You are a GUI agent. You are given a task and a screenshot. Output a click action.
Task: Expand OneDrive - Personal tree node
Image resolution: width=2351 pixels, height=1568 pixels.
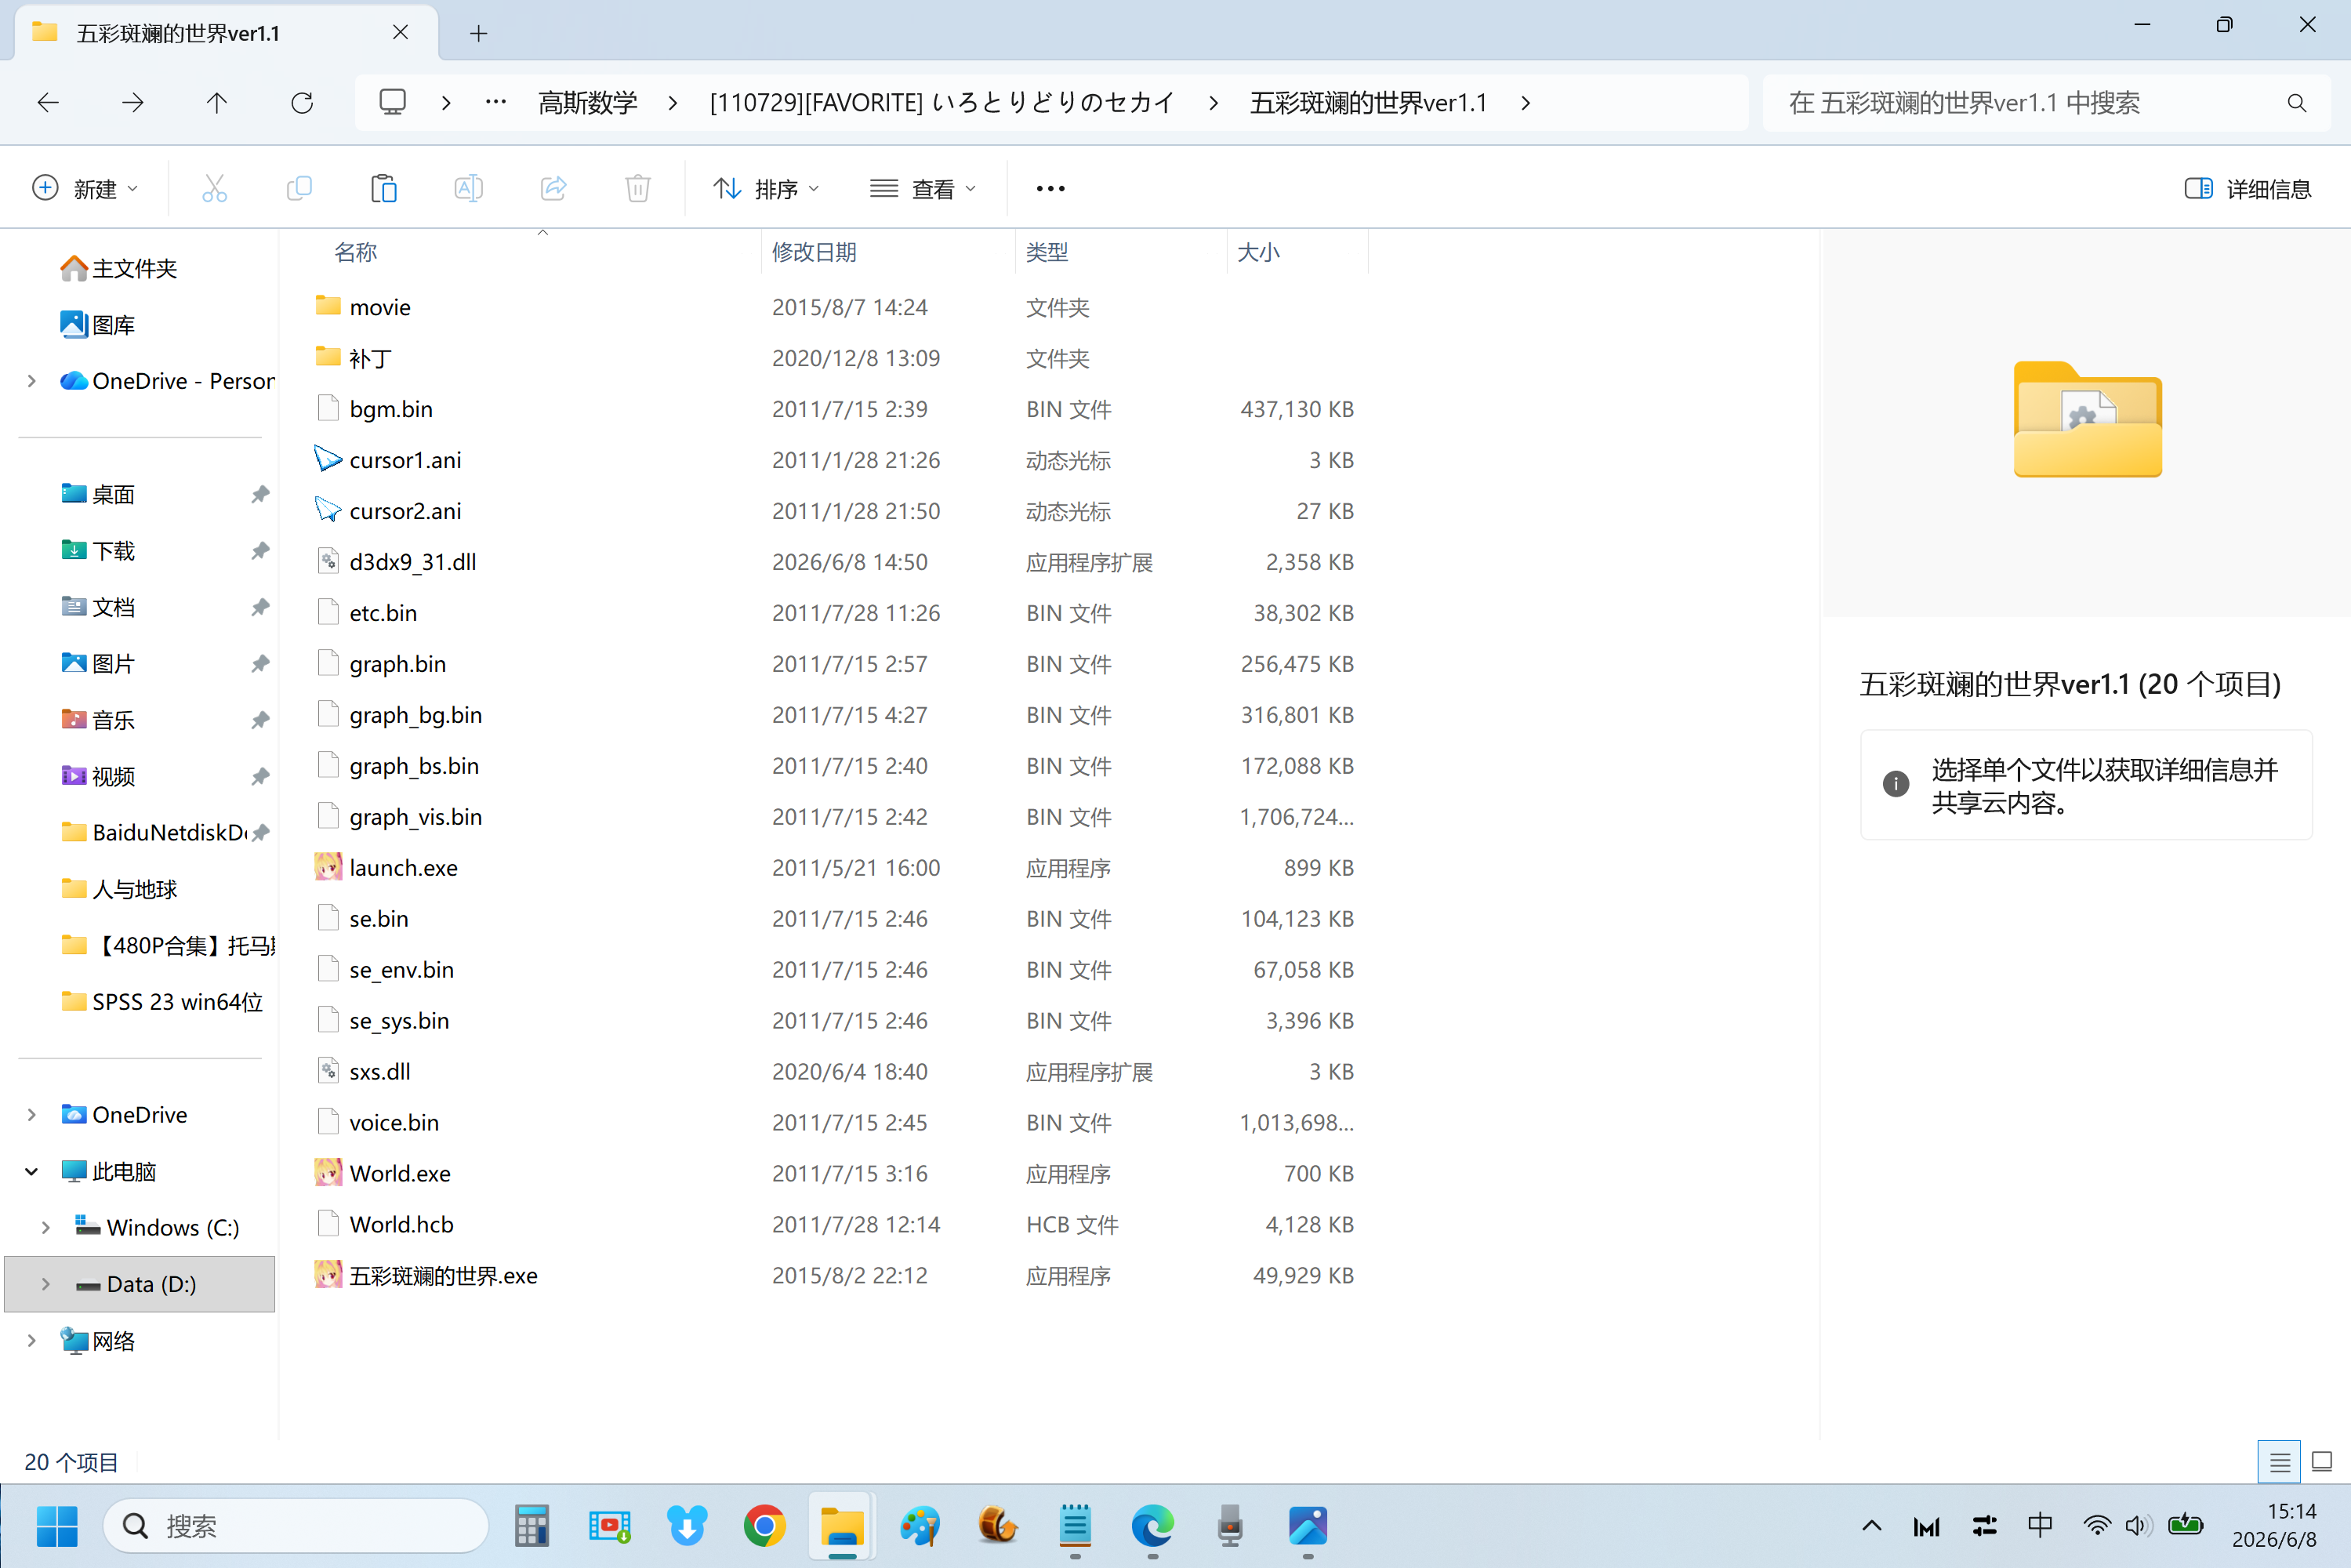coord(32,381)
